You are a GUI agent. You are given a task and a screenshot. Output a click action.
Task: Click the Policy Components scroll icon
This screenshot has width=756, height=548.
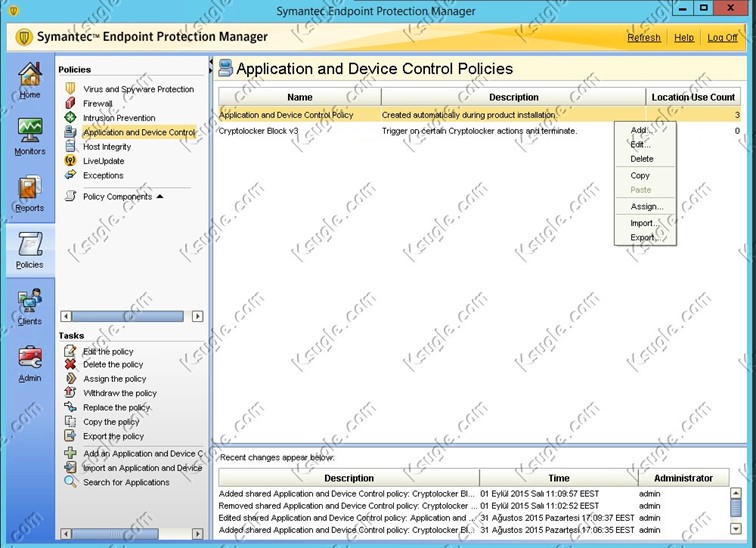[70, 196]
